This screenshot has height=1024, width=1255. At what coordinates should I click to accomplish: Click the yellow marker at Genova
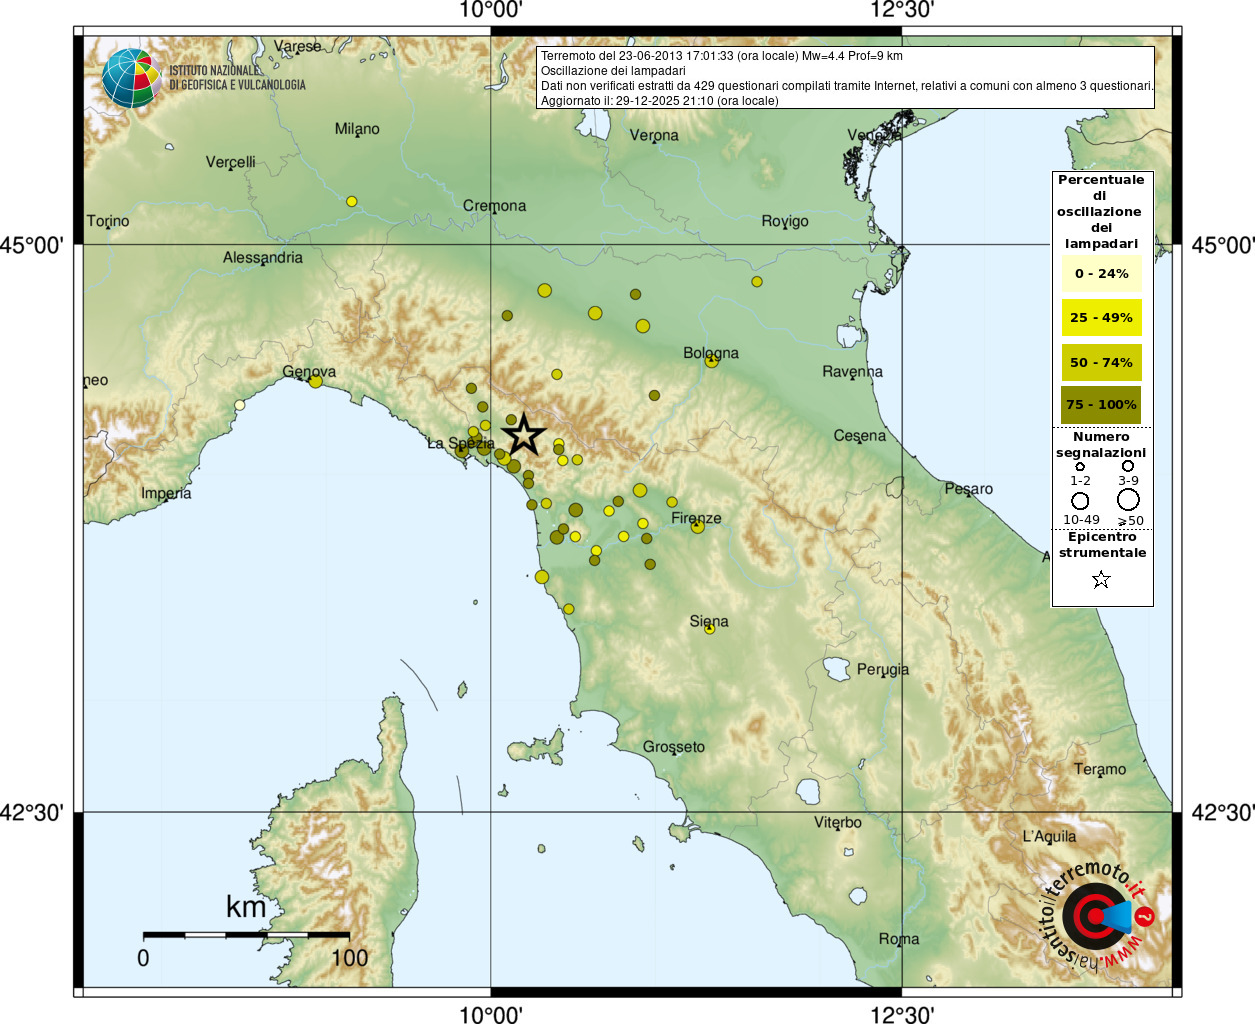click(316, 381)
